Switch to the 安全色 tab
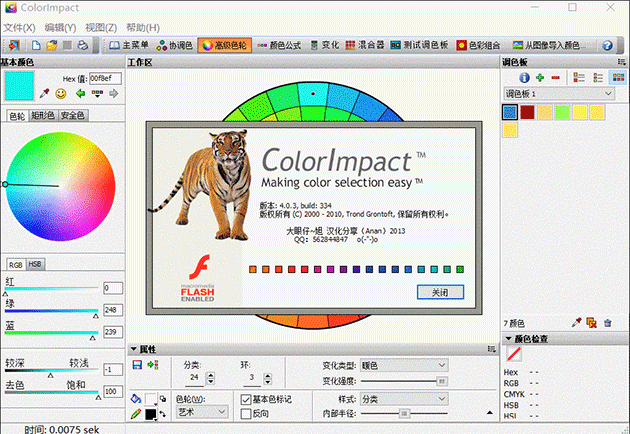The image size is (630, 434). click(72, 115)
